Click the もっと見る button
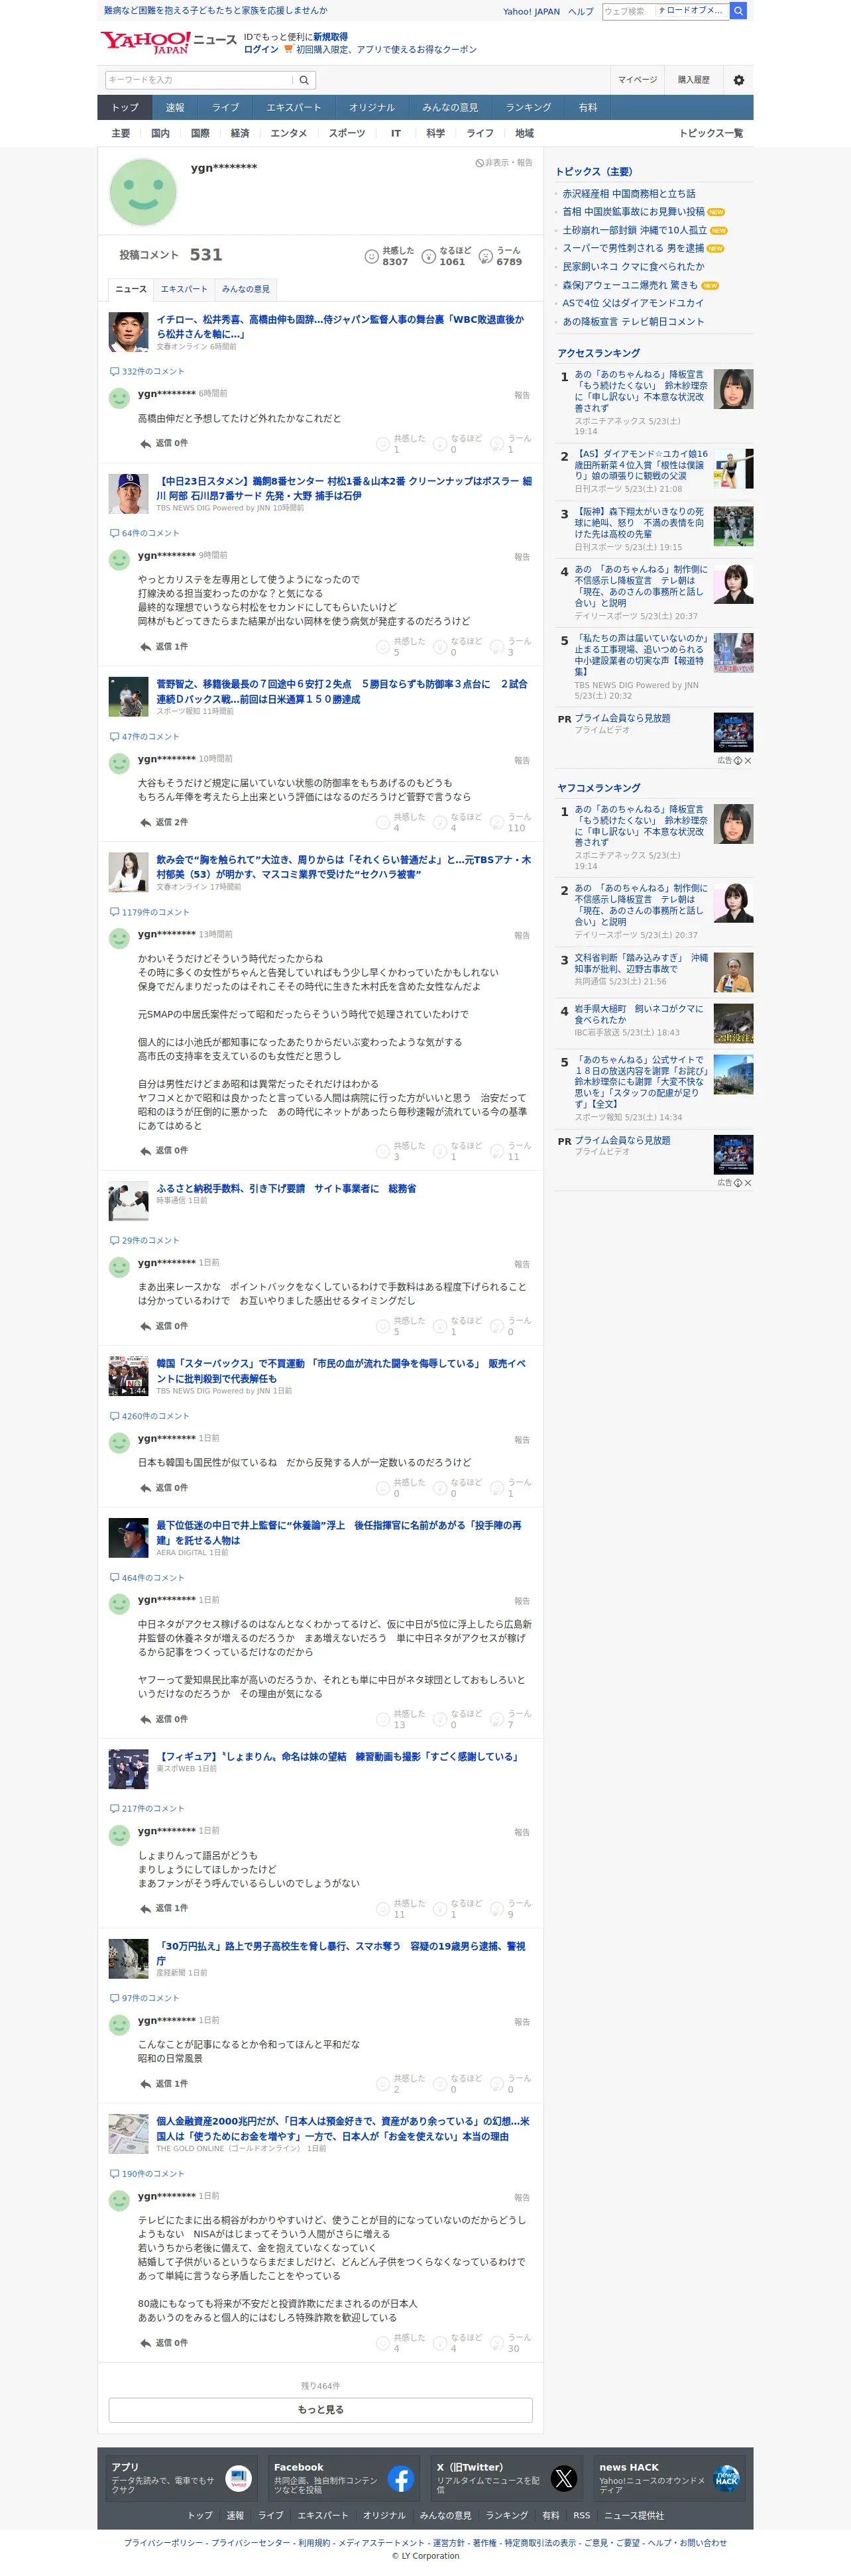Screen dimensions: 851x2576 320,2410
